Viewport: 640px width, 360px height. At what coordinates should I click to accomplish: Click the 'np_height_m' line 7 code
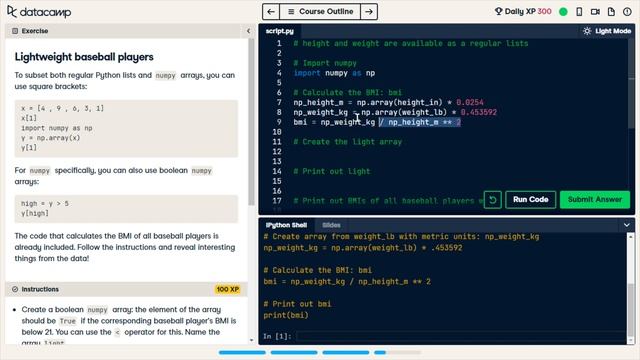tap(388, 102)
